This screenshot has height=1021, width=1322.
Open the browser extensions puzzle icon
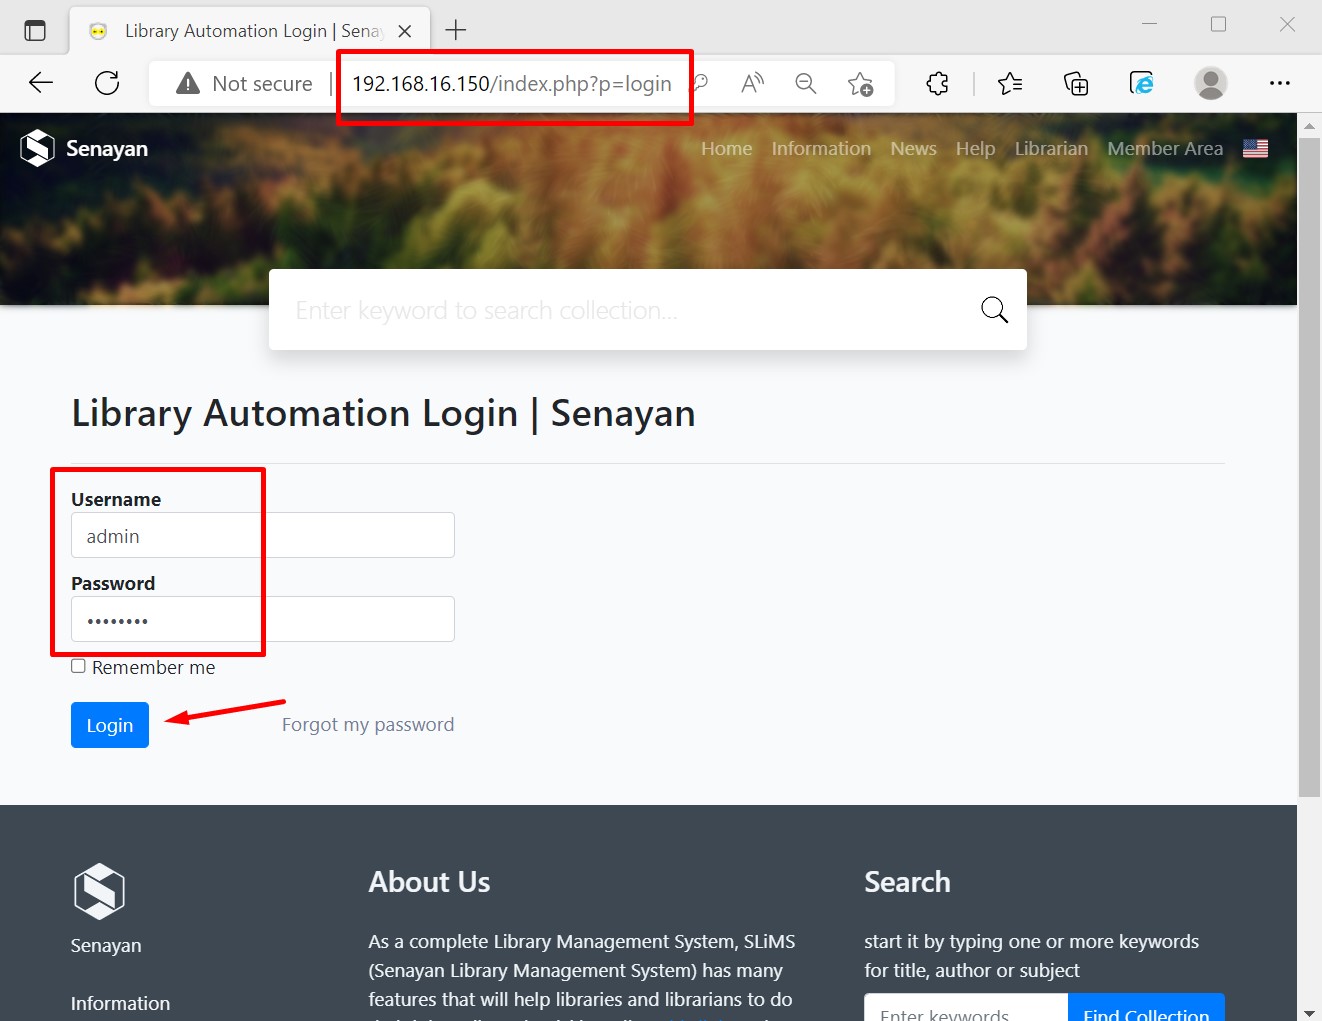[x=937, y=84]
